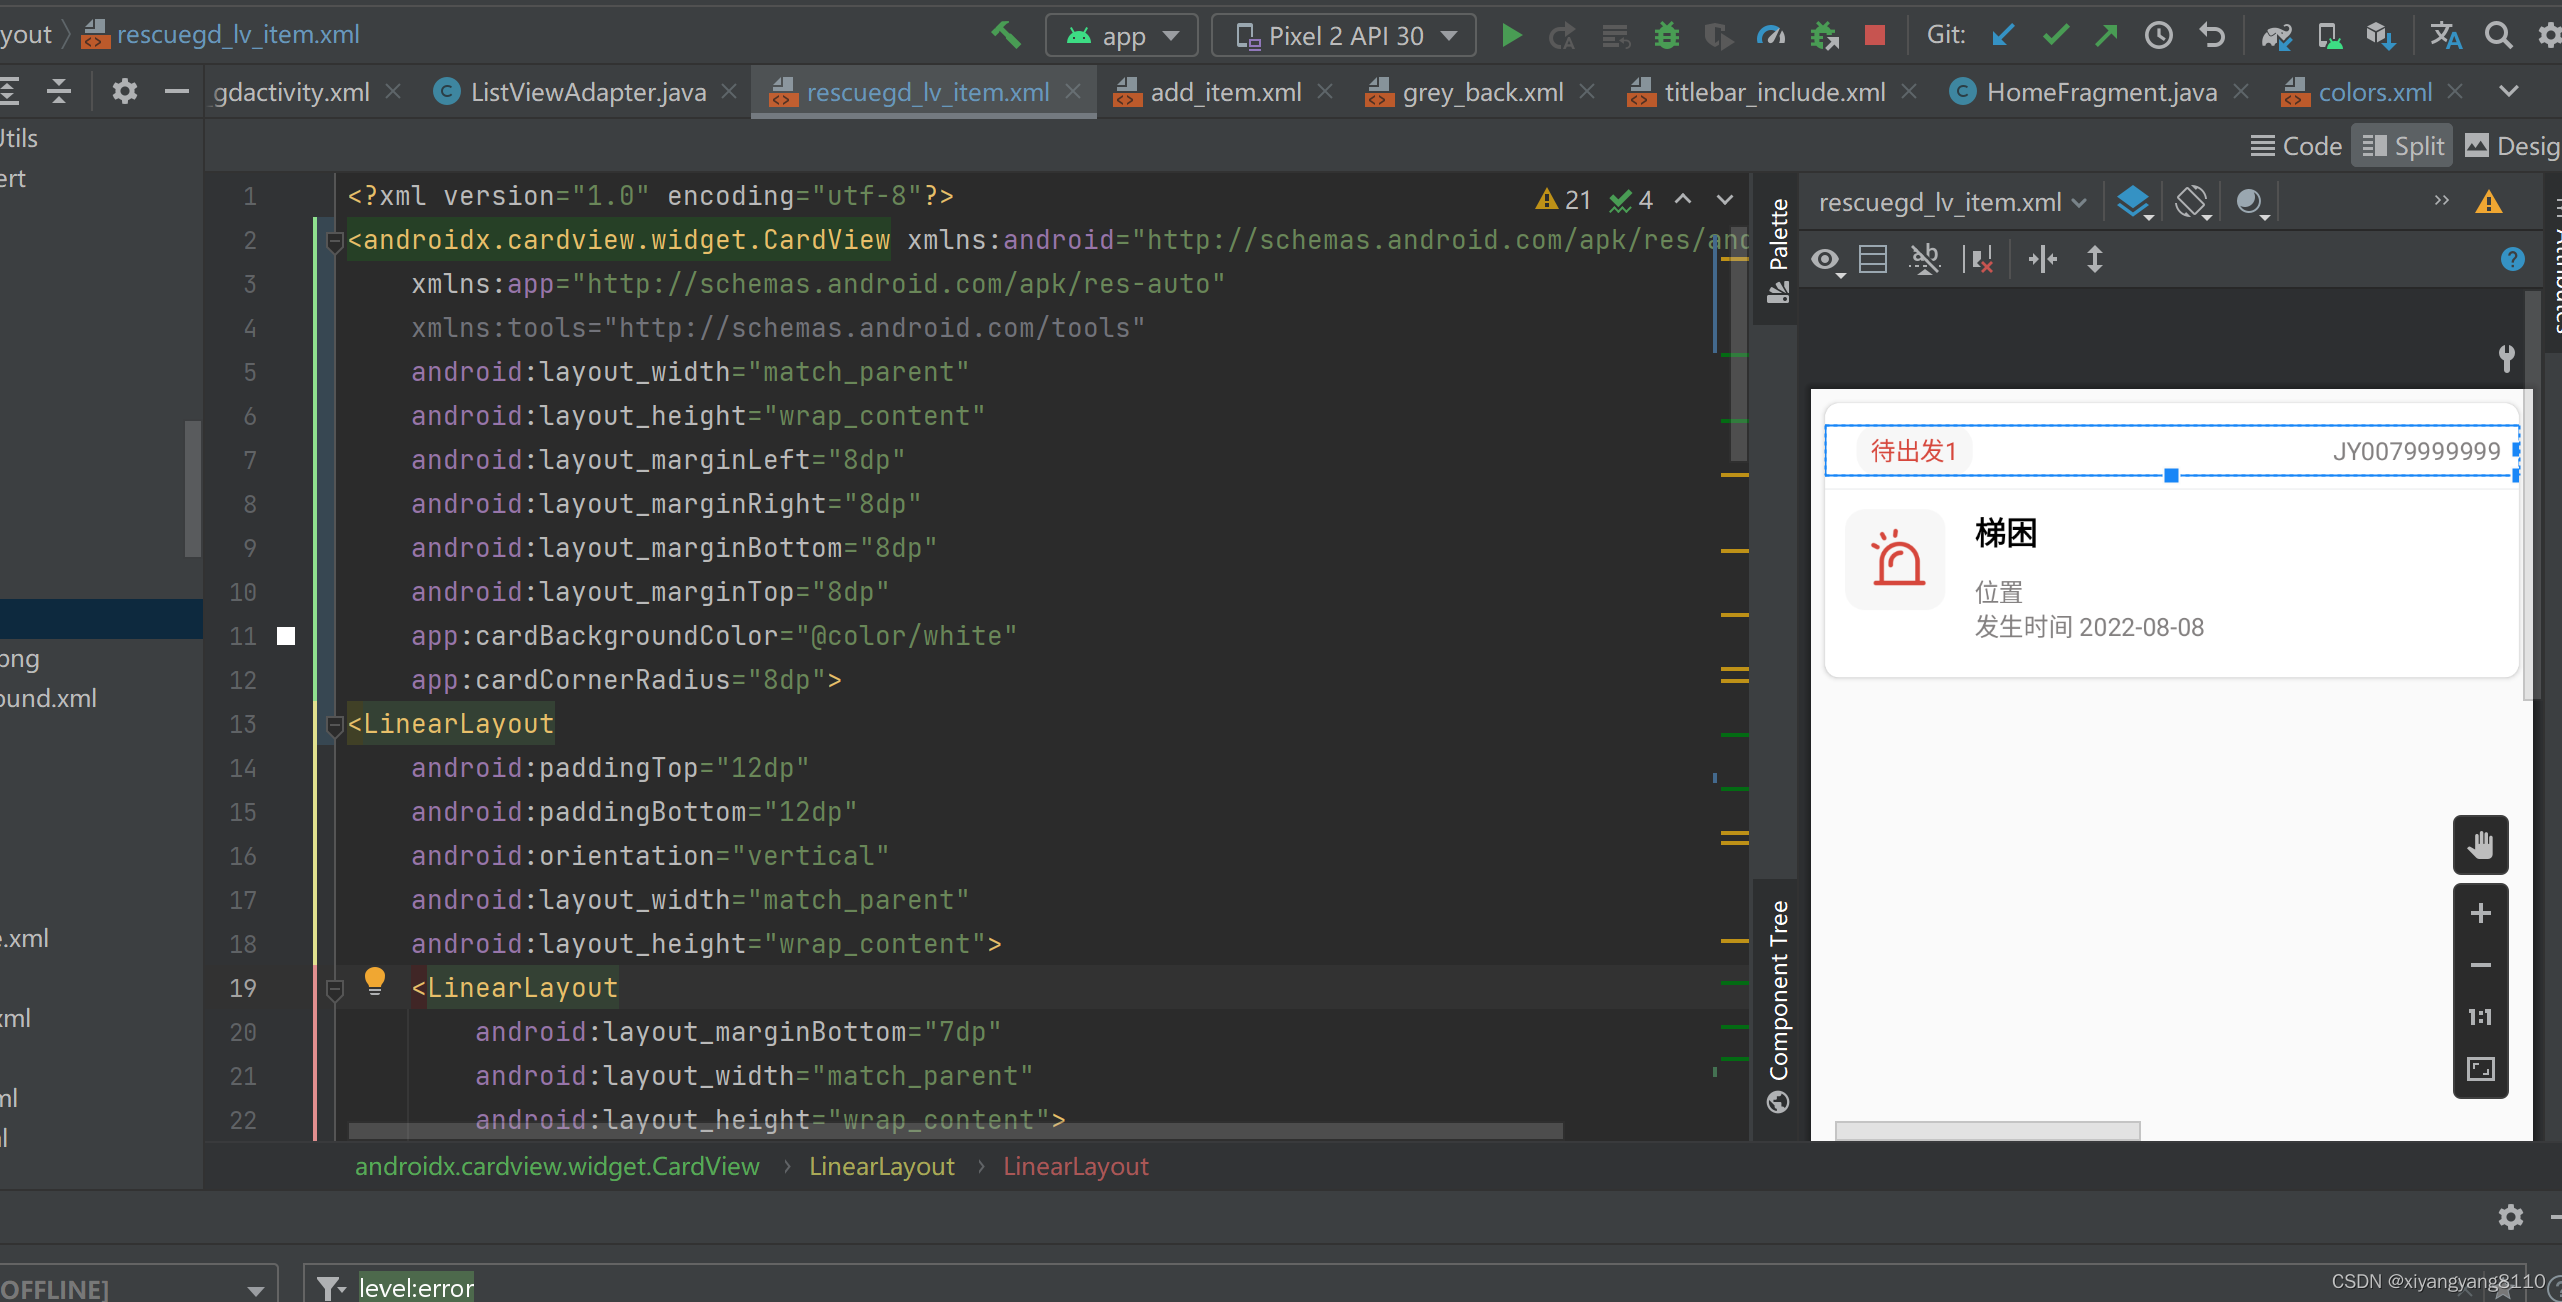
Task: Open the Component Tree side panel
Action: (x=1778, y=1005)
